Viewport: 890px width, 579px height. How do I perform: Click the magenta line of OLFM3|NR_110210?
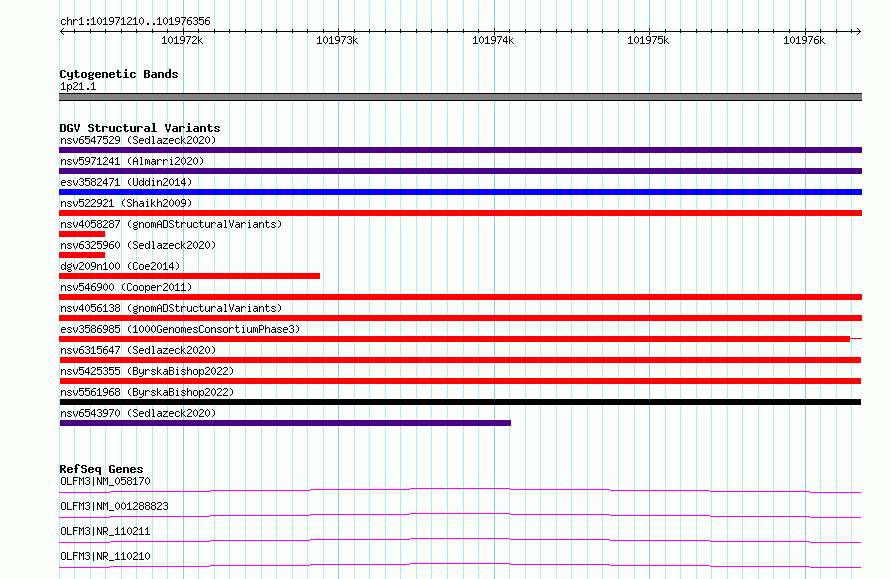pos(460,565)
